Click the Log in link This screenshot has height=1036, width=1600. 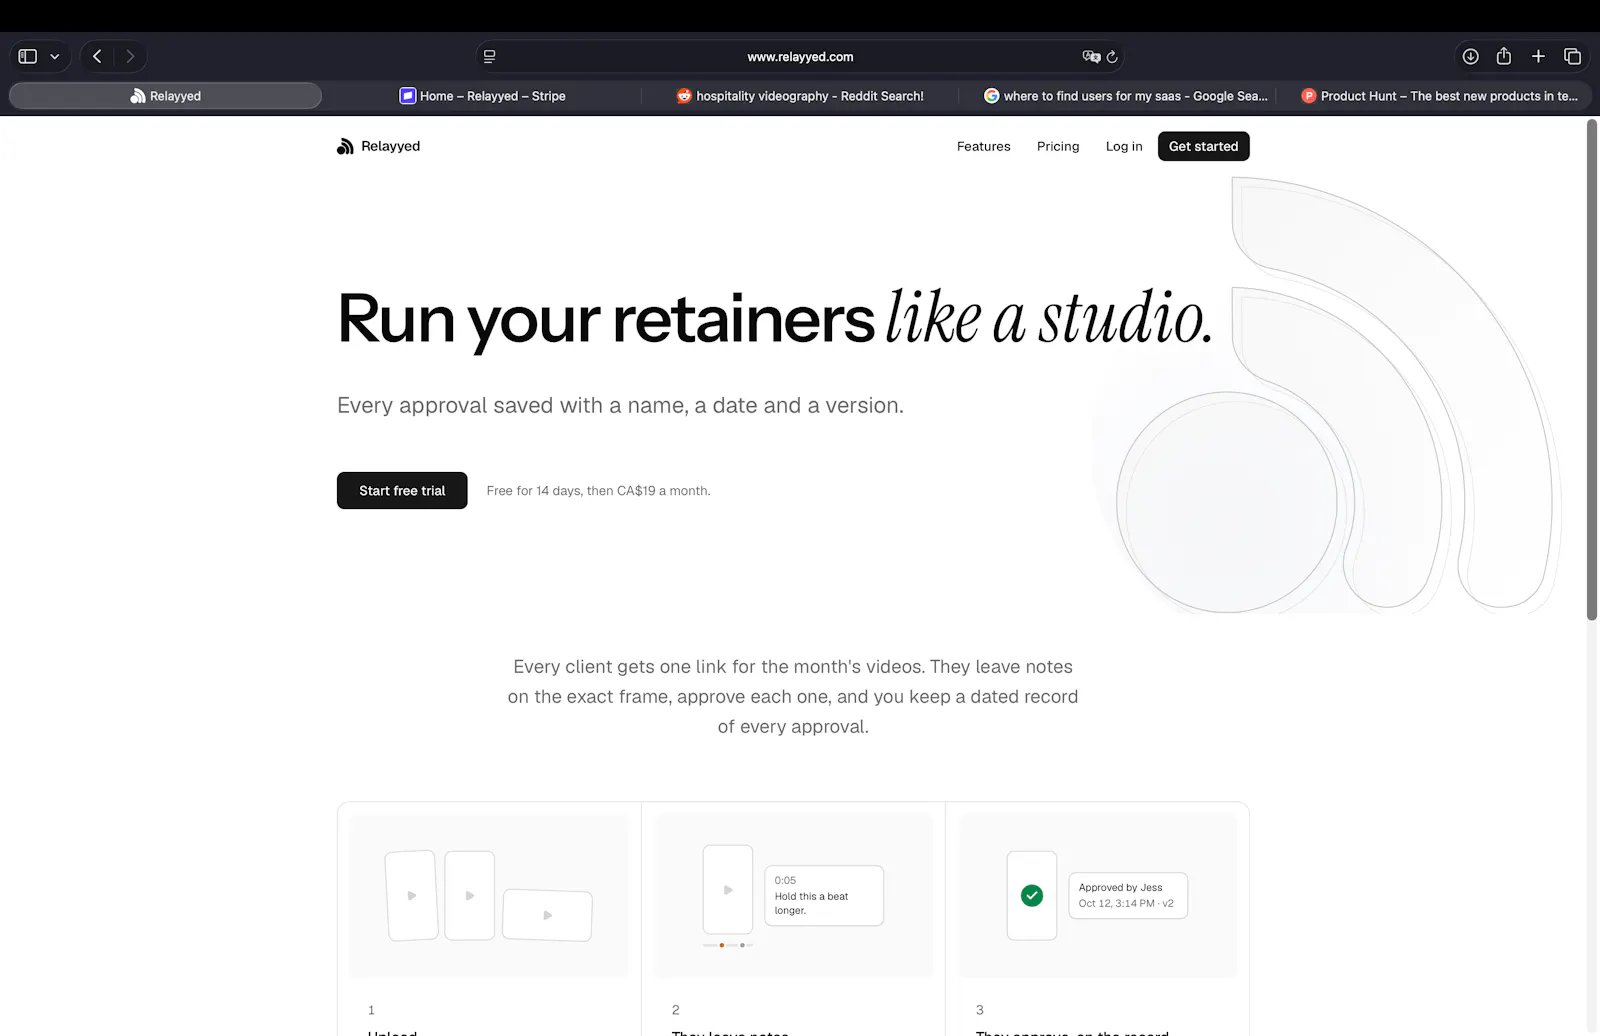[1124, 146]
